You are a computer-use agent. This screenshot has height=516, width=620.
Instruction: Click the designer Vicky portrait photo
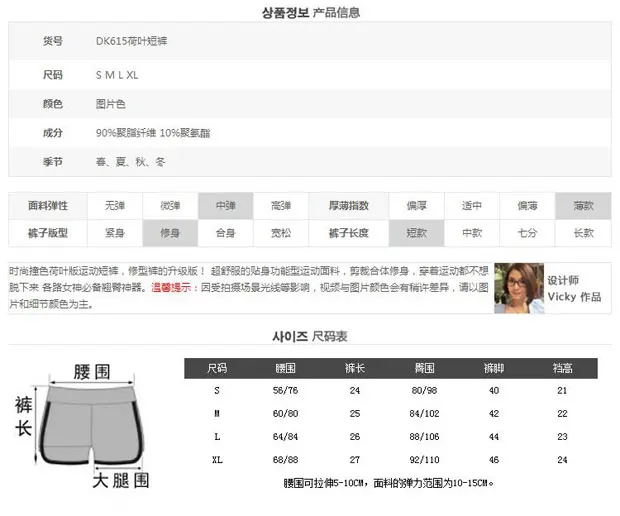coord(519,288)
